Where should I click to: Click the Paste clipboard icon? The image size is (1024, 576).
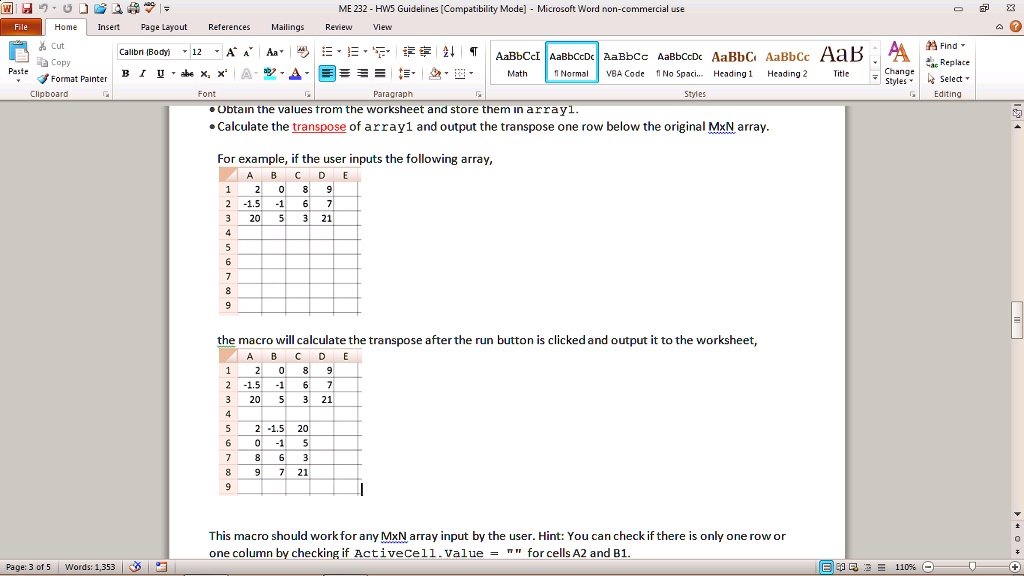tap(18, 54)
